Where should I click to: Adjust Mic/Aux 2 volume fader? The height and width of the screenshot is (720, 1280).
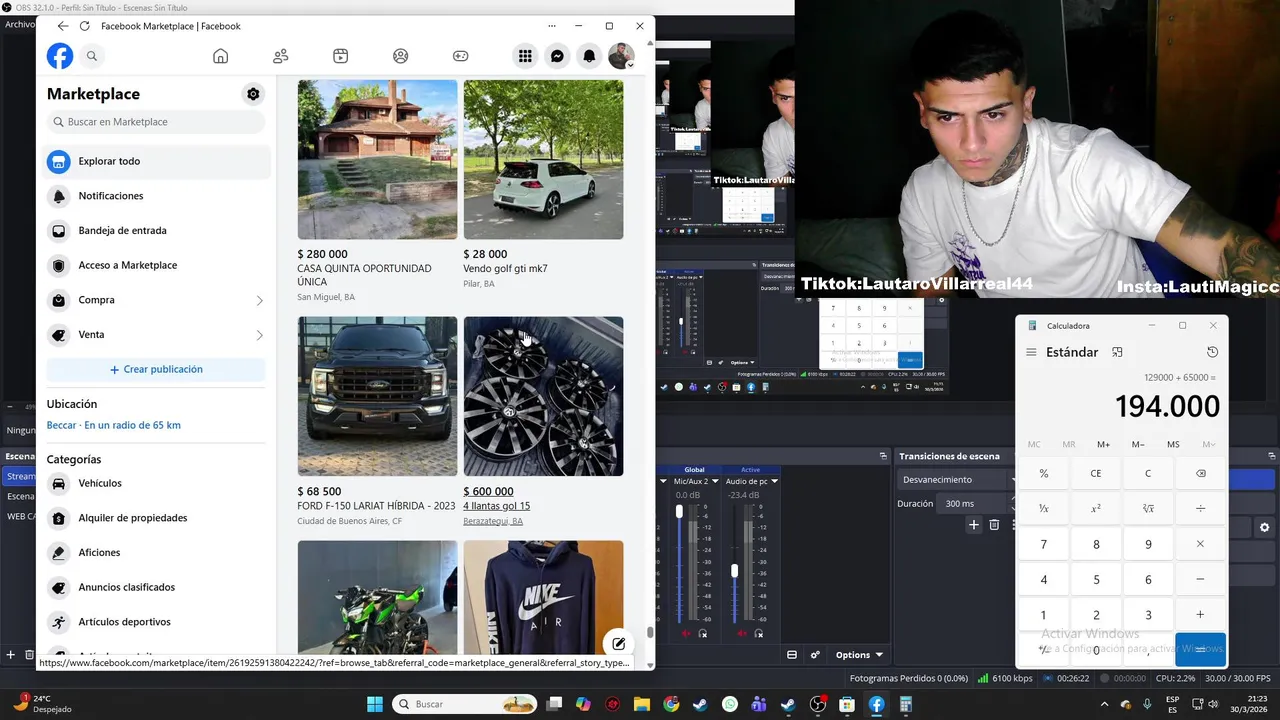click(x=680, y=512)
